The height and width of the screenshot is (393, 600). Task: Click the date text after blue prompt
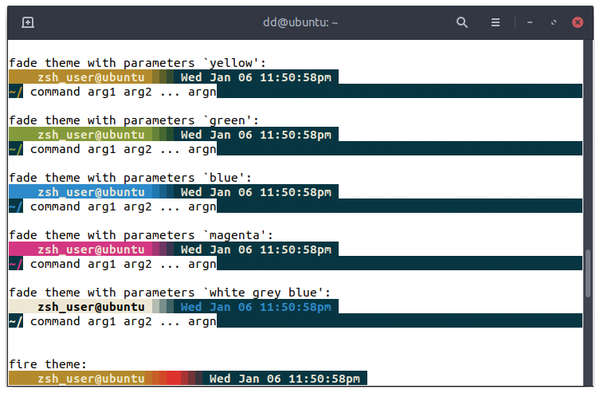tap(256, 192)
